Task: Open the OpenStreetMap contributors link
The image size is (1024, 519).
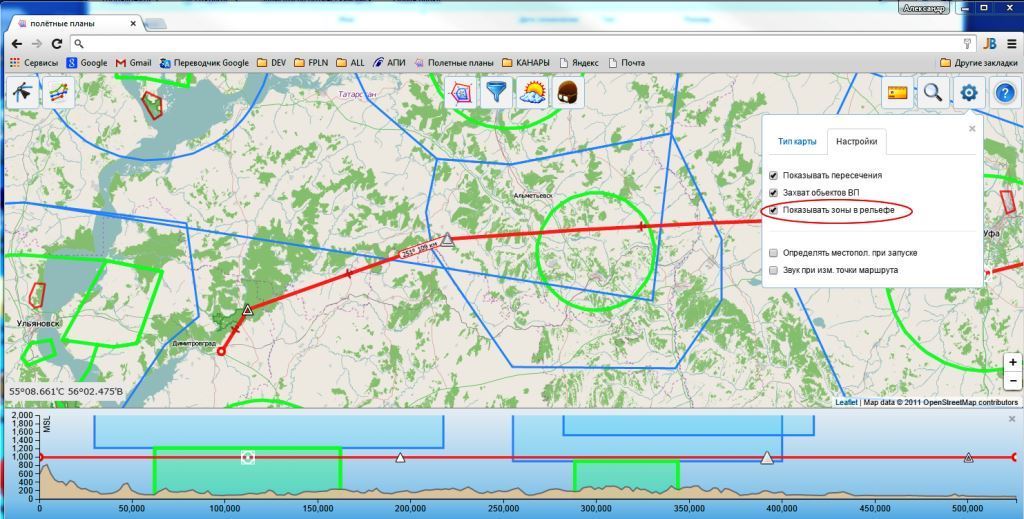Action: (x=970, y=402)
